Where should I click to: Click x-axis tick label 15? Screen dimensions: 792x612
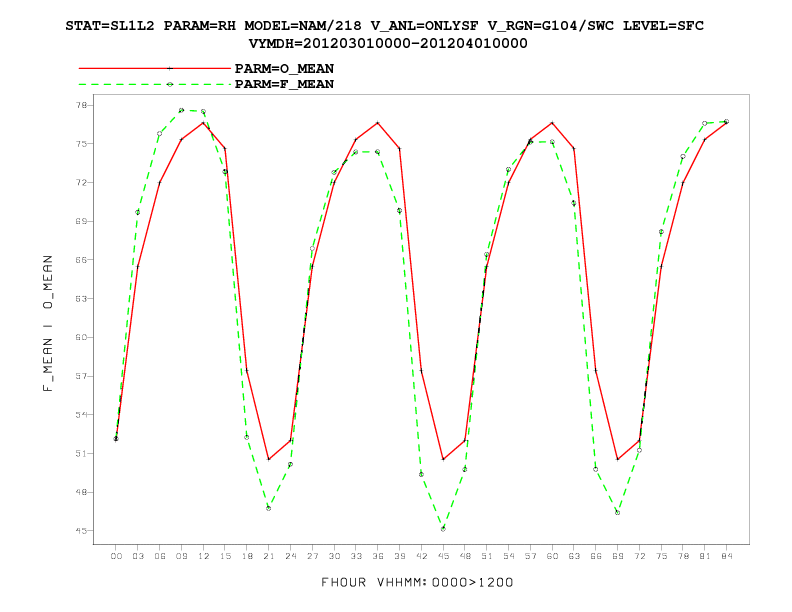point(225,556)
